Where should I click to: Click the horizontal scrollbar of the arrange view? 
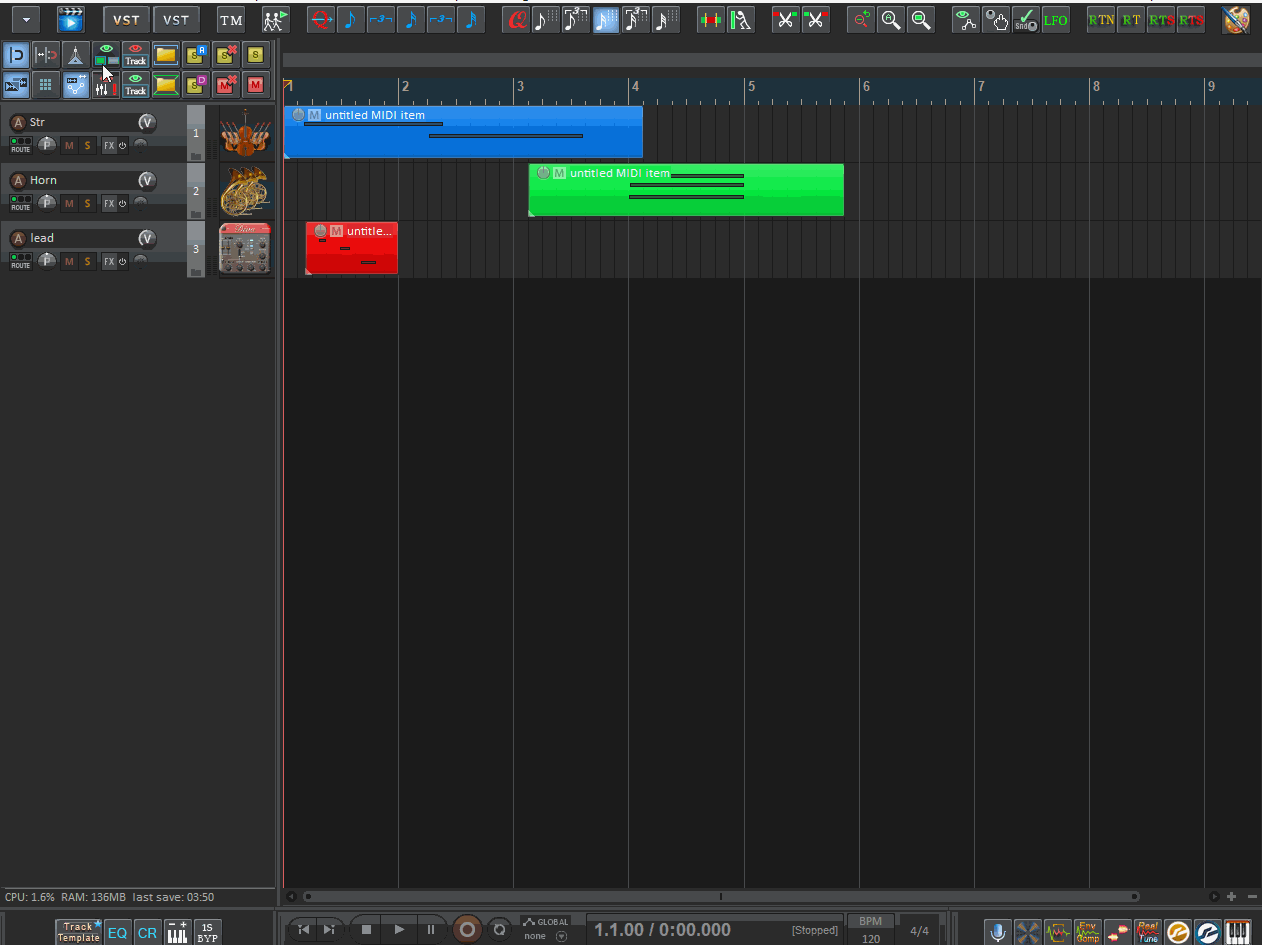pyautogui.click(x=721, y=897)
